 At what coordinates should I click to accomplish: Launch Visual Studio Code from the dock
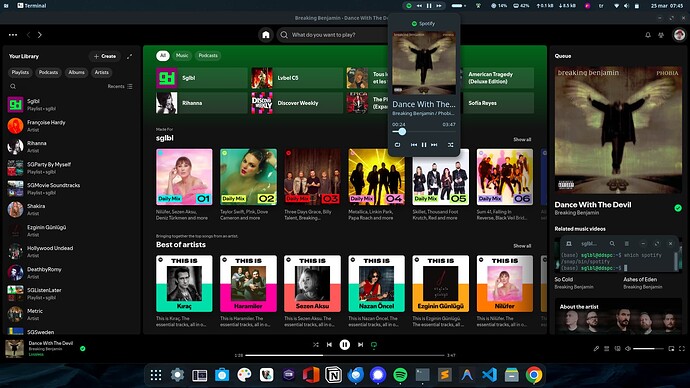point(489,375)
